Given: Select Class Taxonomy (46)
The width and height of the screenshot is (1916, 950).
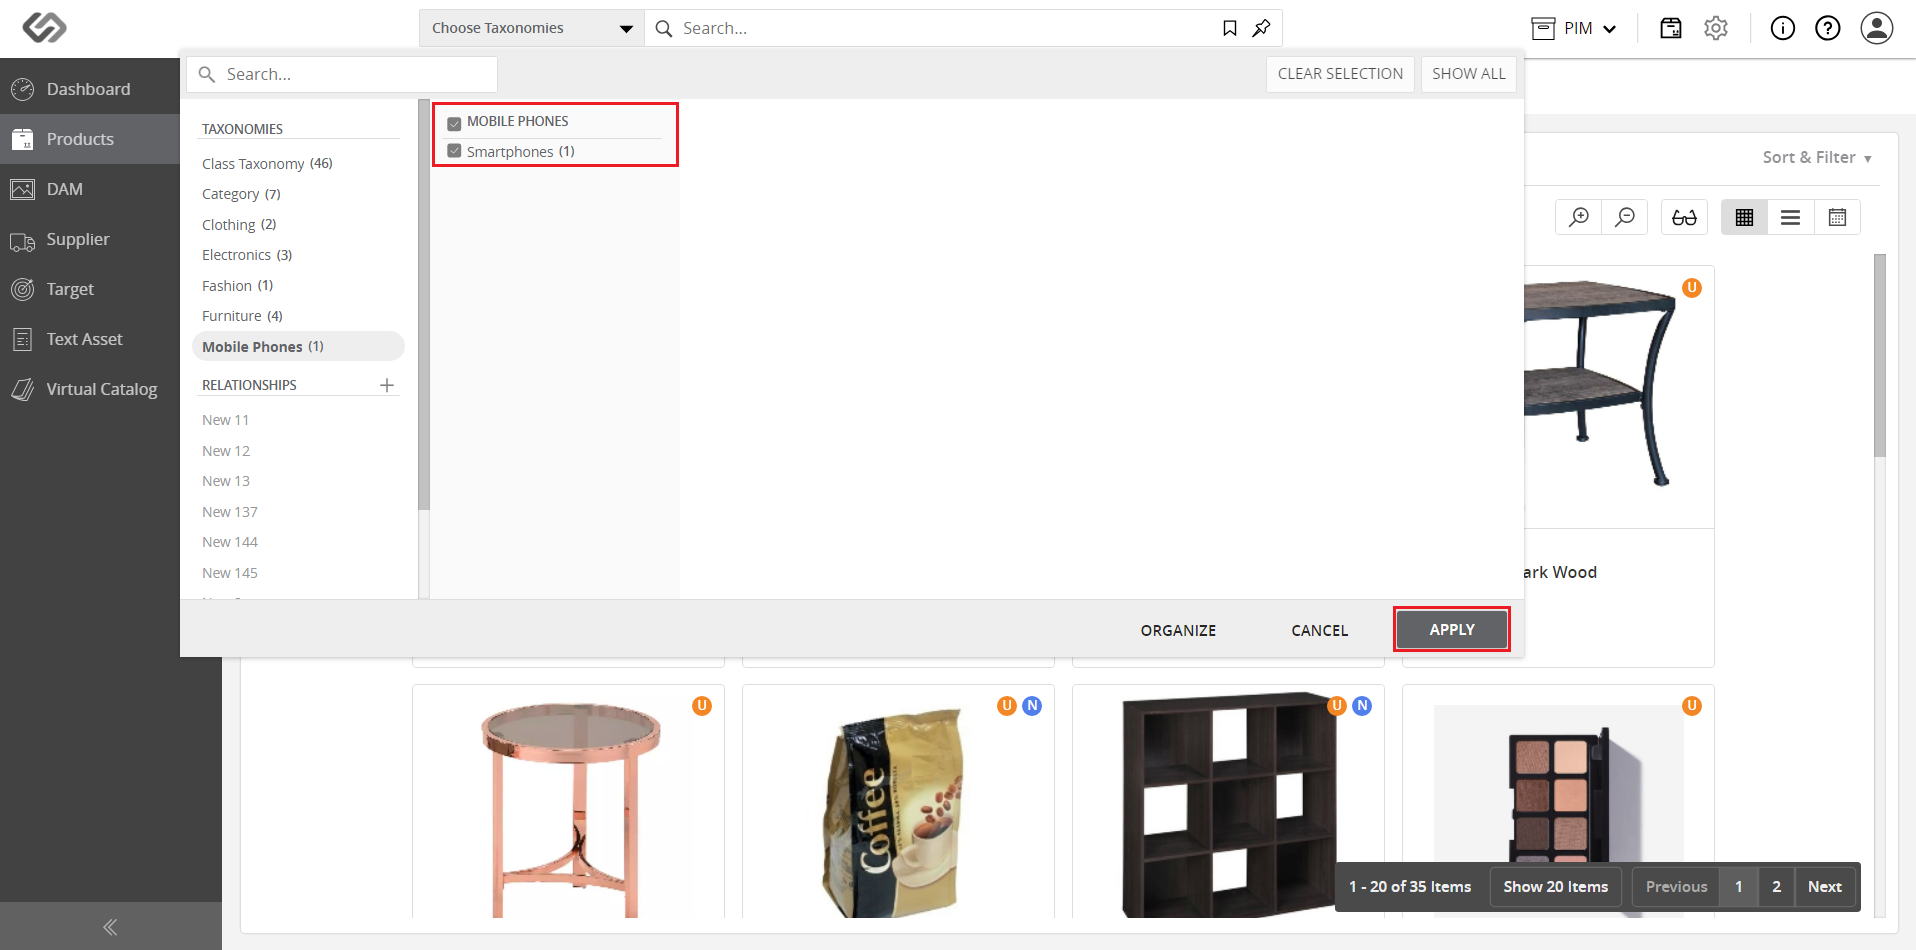Looking at the screenshot, I should coord(267,163).
